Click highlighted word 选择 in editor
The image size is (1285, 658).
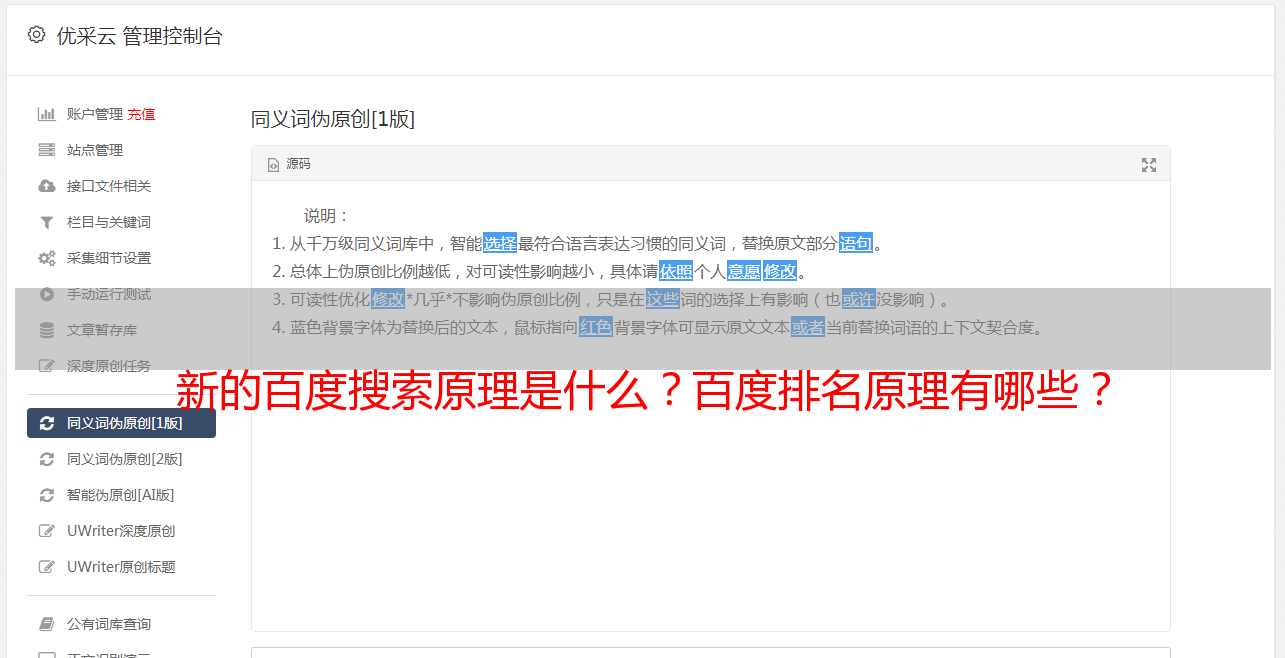(500, 243)
